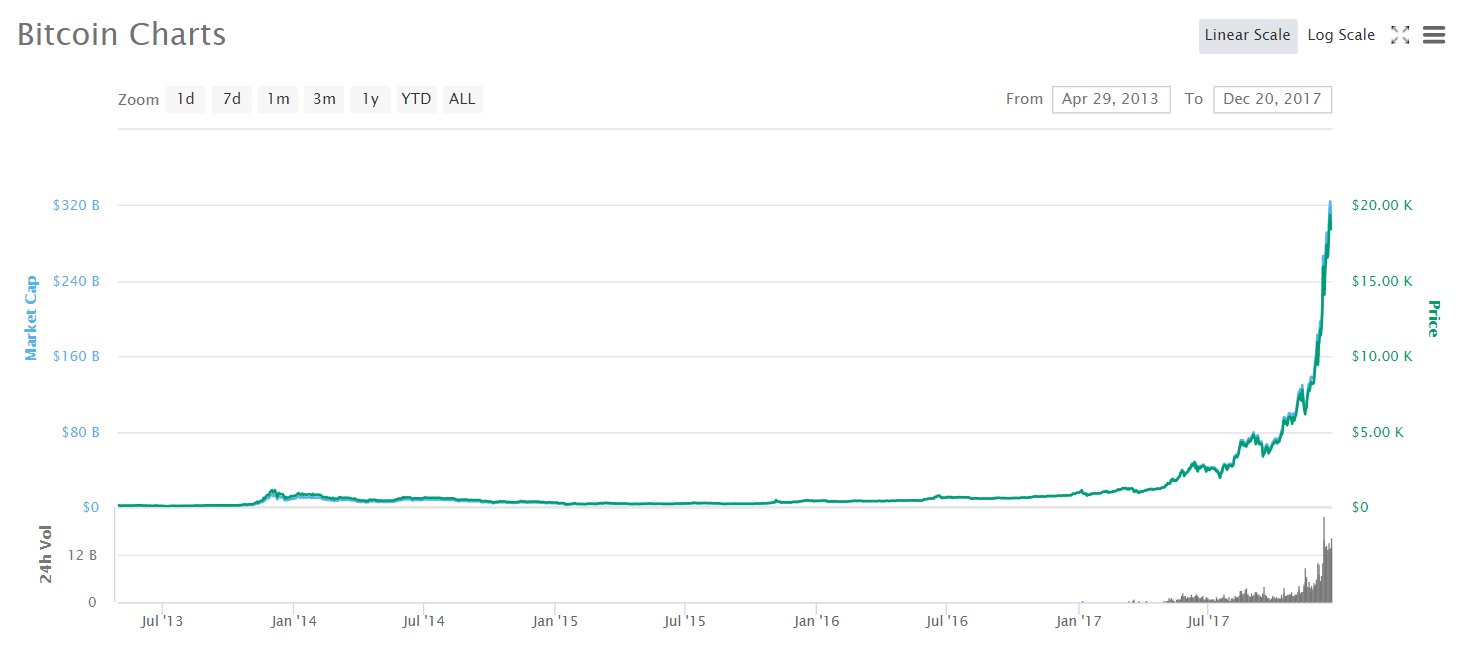Toggle the fullscreen chart icon

1400,35
